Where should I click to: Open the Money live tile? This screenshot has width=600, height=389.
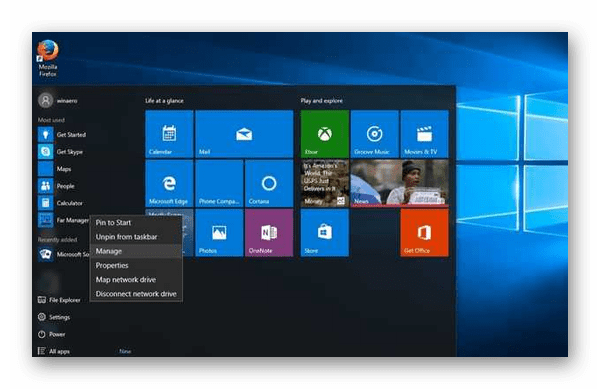coord(324,184)
